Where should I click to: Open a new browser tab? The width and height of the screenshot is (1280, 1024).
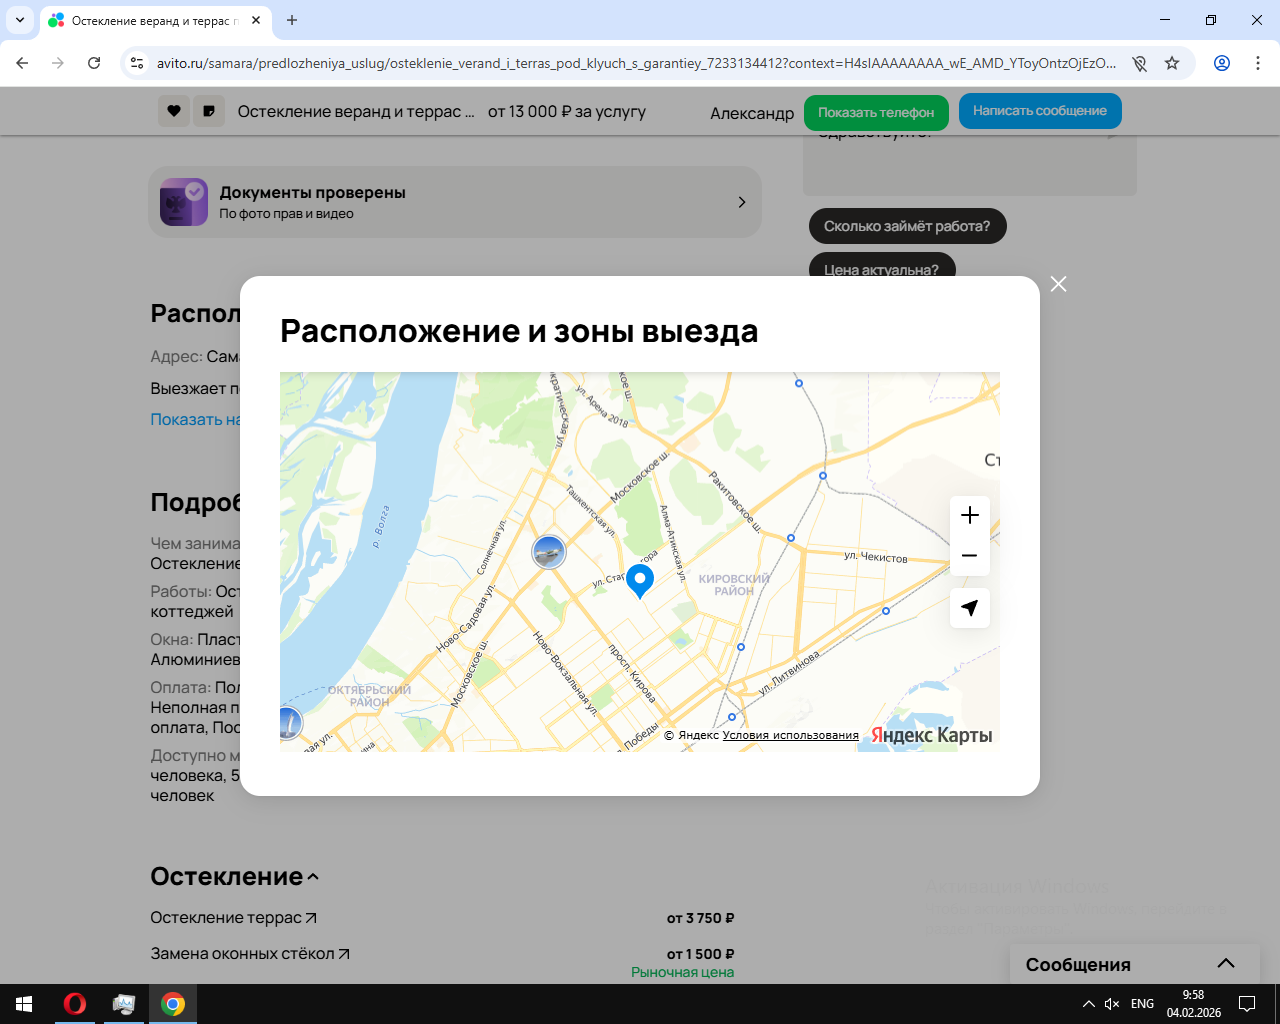[292, 20]
